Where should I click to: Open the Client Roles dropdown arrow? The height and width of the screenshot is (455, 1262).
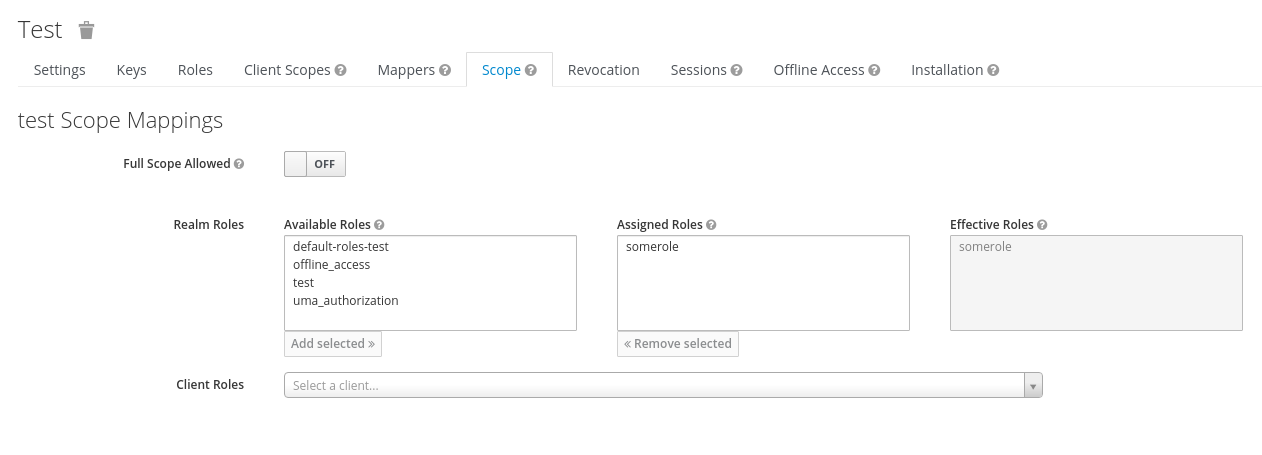click(x=1033, y=385)
